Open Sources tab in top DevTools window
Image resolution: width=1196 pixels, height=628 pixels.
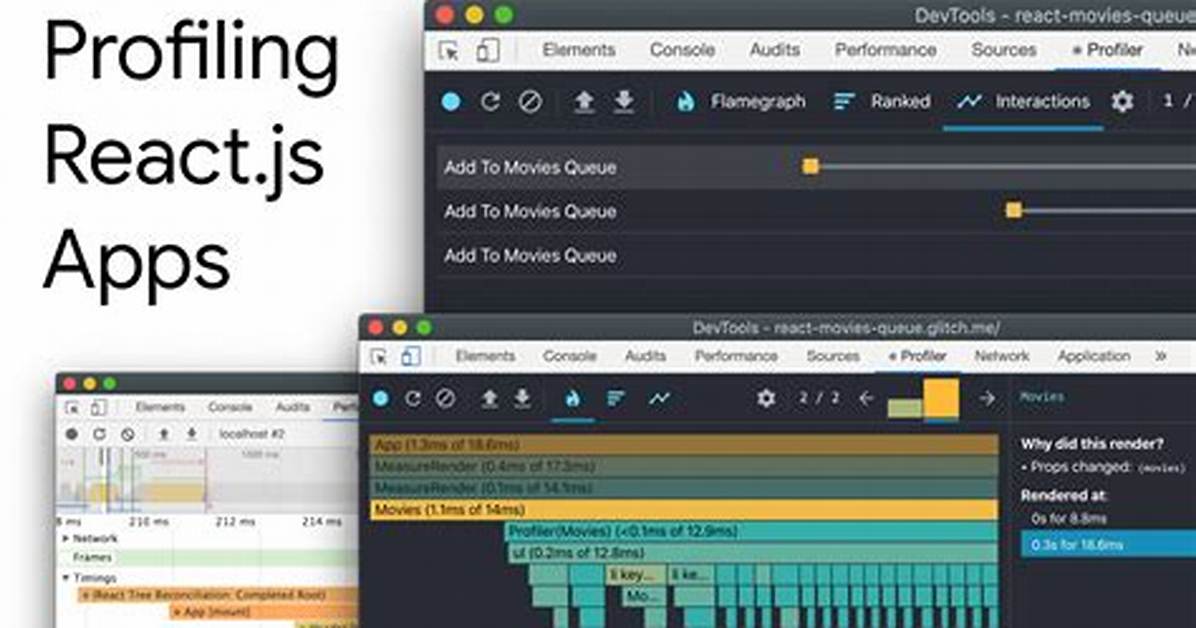point(1004,50)
